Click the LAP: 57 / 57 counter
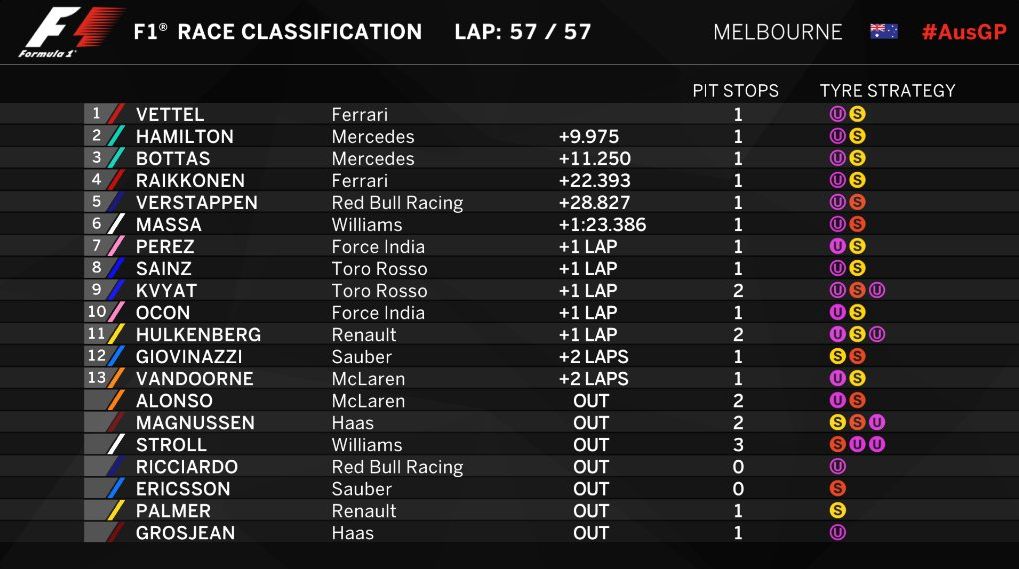The height and width of the screenshot is (569, 1019). (x=522, y=32)
